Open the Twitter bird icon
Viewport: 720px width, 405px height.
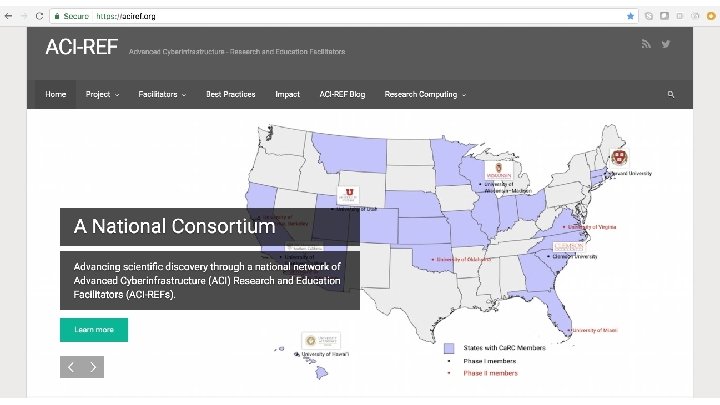click(x=666, y=44)
